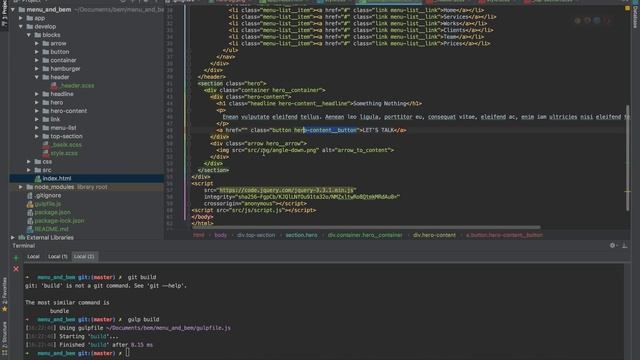Toggle the Structure tool window
Viewport: 640px width, 360px height.
pos(4,339)
